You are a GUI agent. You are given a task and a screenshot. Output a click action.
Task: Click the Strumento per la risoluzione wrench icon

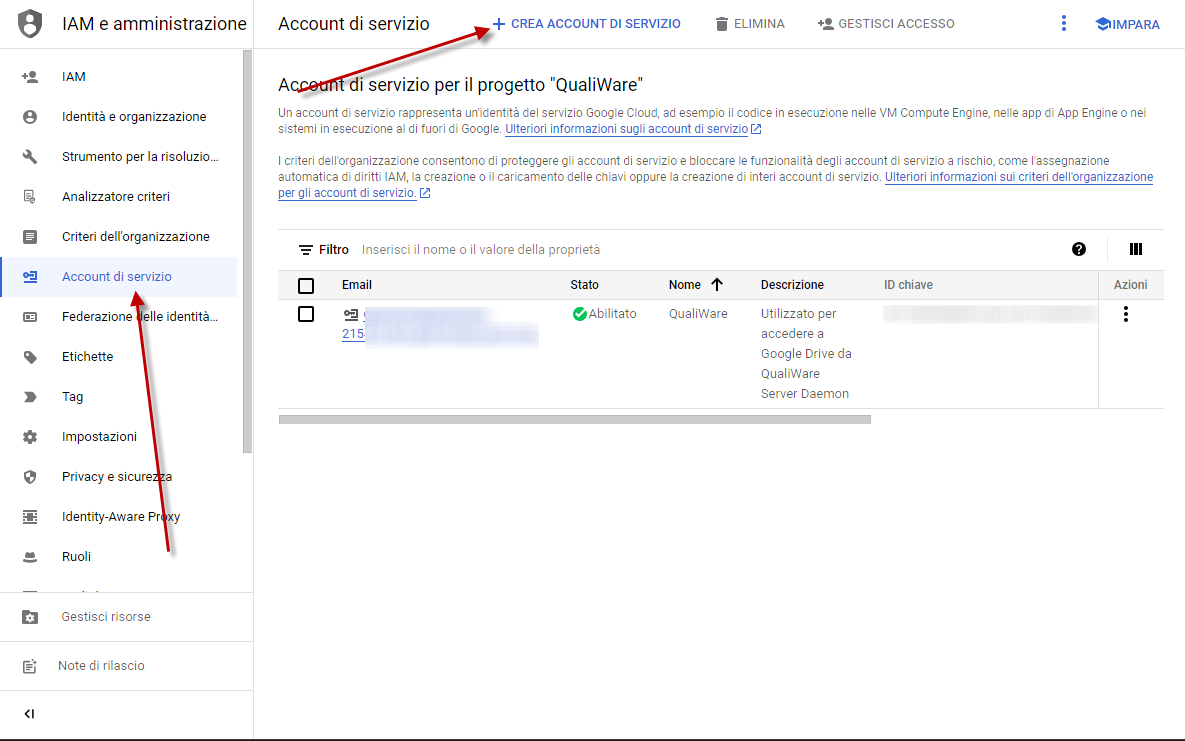click(x=30, y=157)
